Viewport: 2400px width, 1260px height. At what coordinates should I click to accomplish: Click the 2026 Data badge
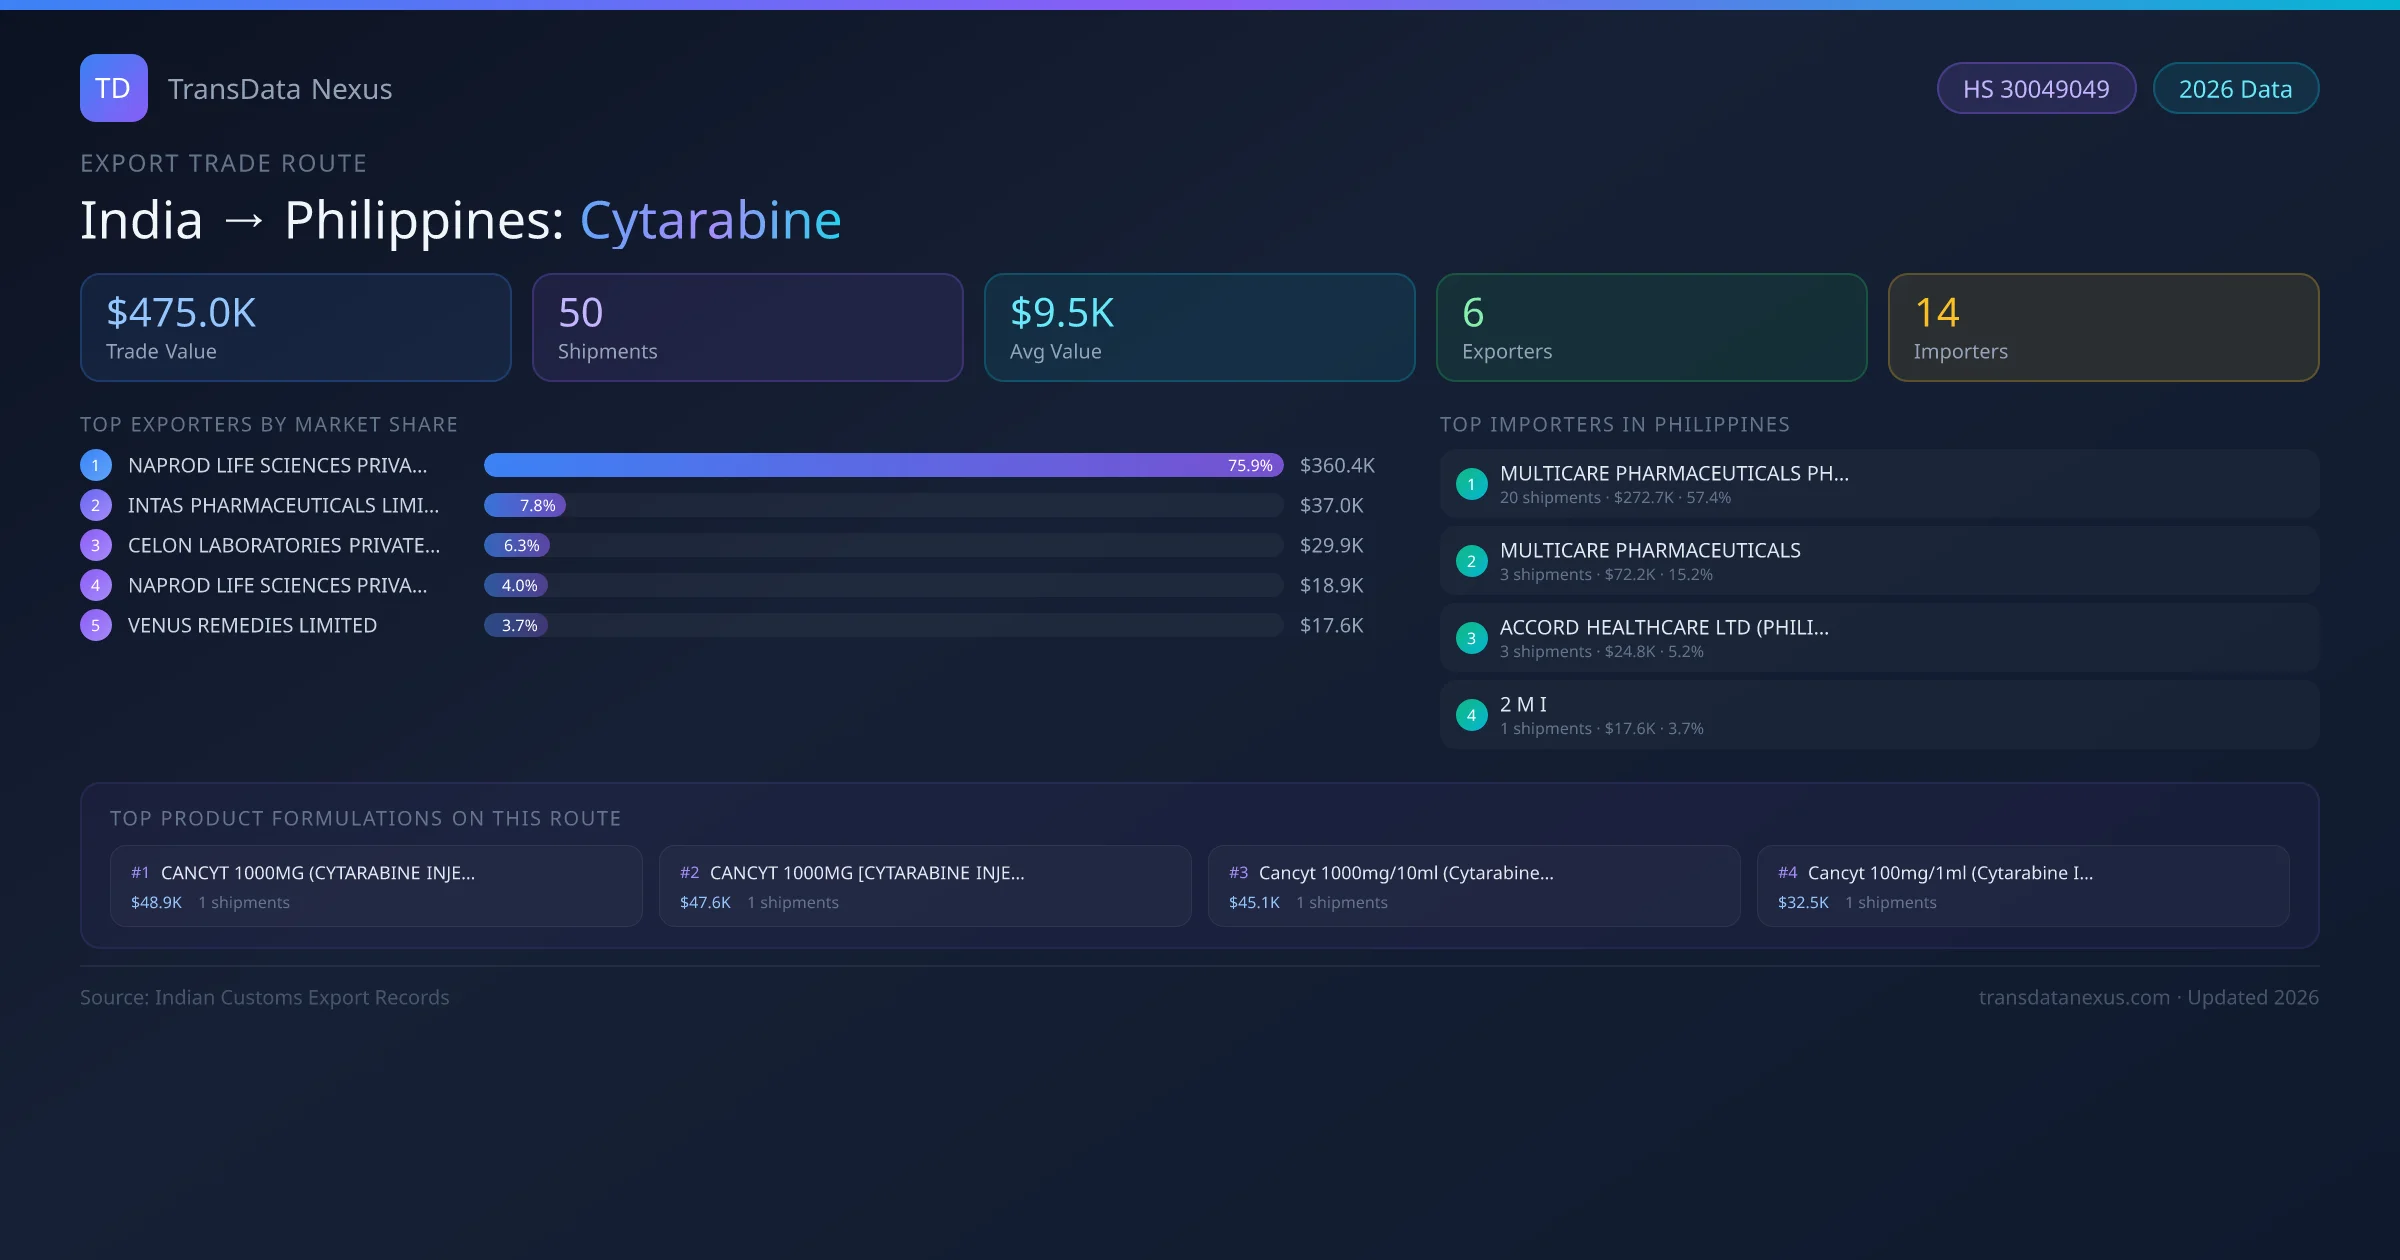coord(2235,89)
